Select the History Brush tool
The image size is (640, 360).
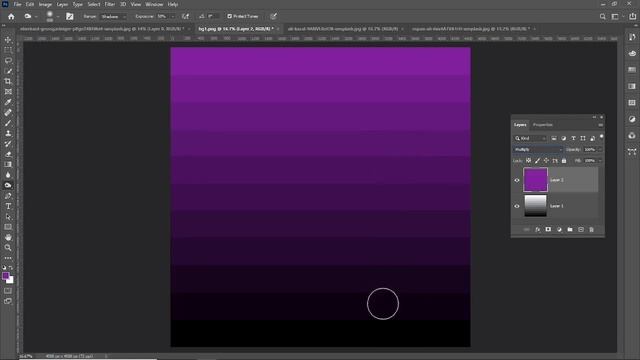pos(8,144)
